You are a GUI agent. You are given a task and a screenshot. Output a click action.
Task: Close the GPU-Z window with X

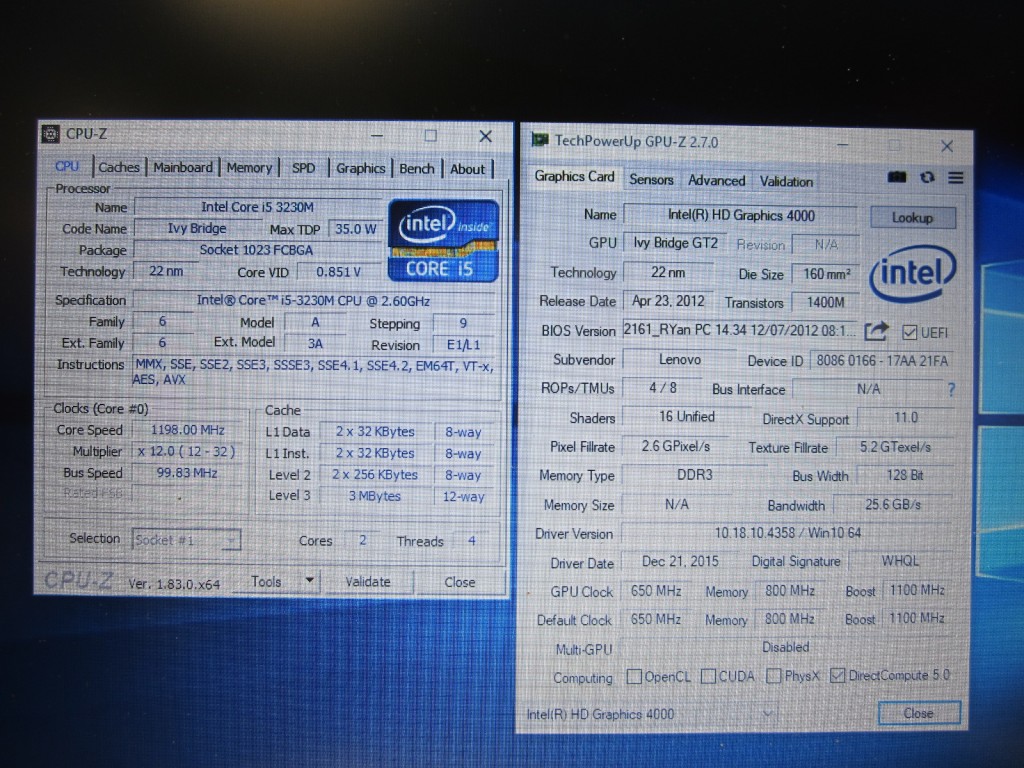[x=947, y=146]
